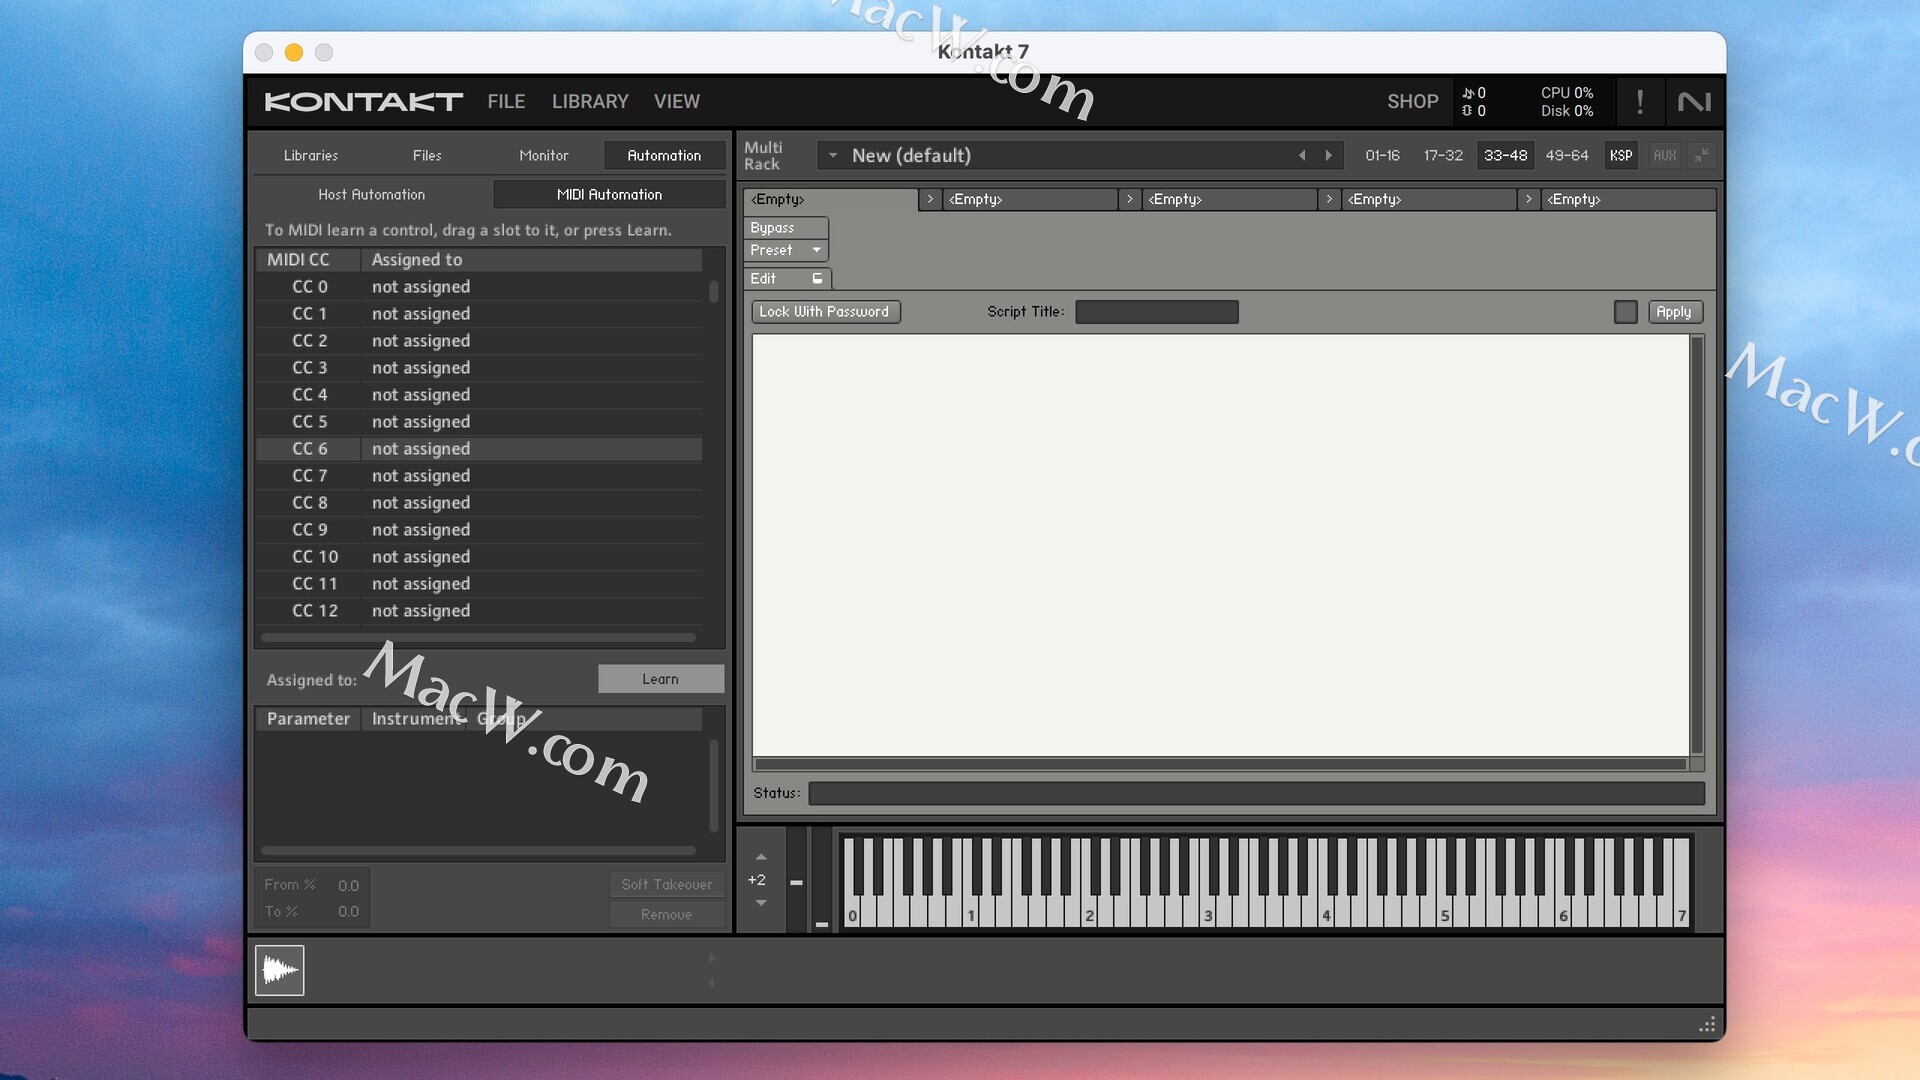Go to previous multi with left arrow
Image resolution: width=1920 pixels, height=1080 pixels.
tap(1302, 155)
